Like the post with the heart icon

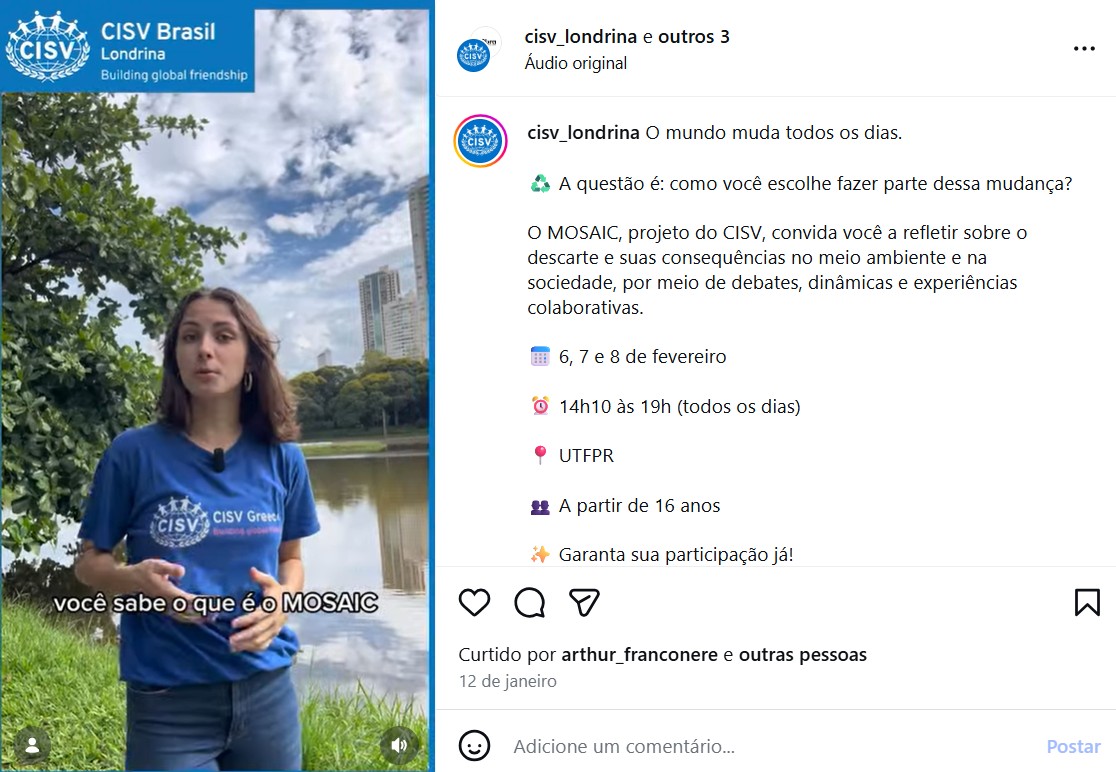pyautogui.click(x=474, y=603)
